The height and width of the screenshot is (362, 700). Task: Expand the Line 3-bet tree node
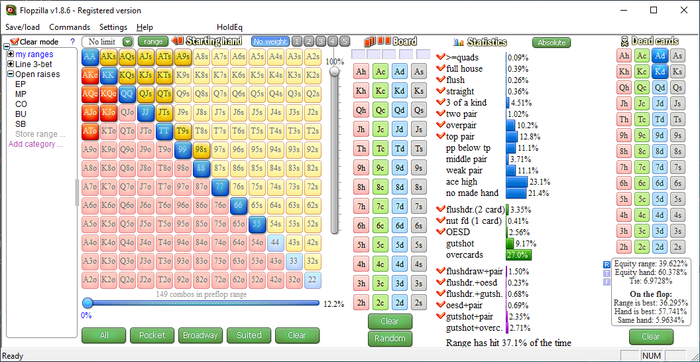(11, 64)
